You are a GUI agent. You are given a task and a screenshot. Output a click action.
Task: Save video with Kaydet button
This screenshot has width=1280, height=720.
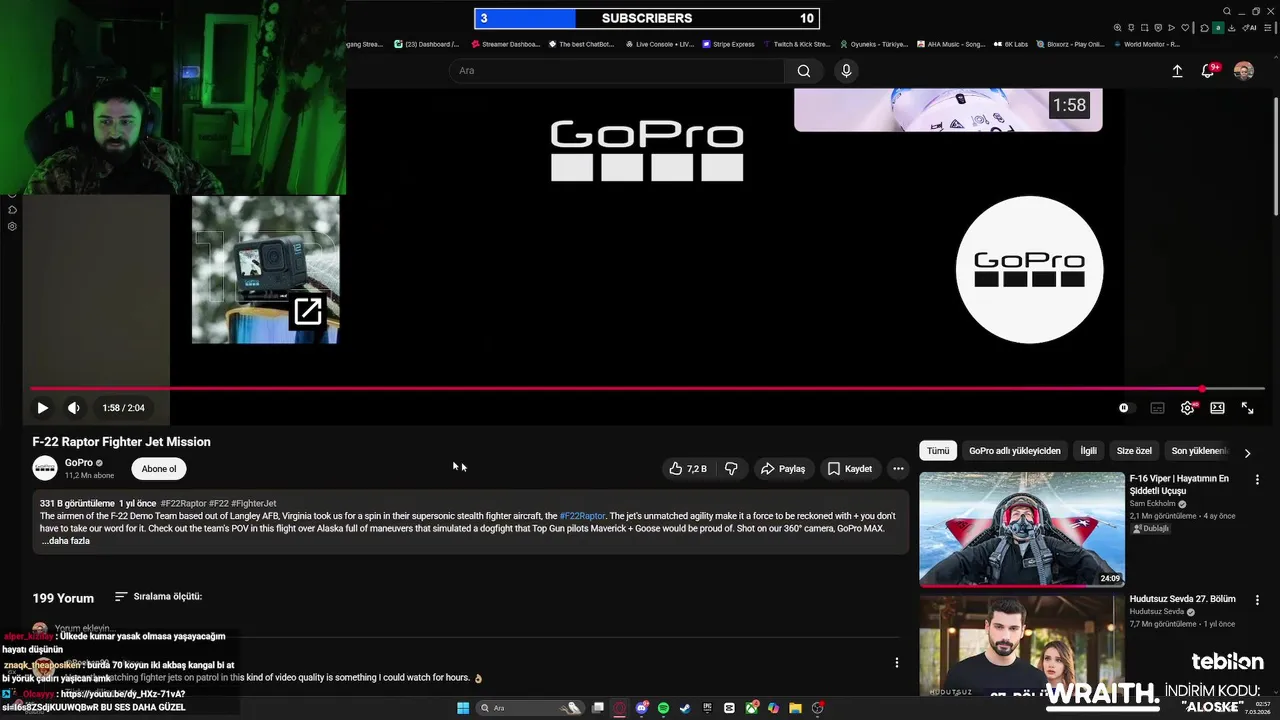pos(849,469)
